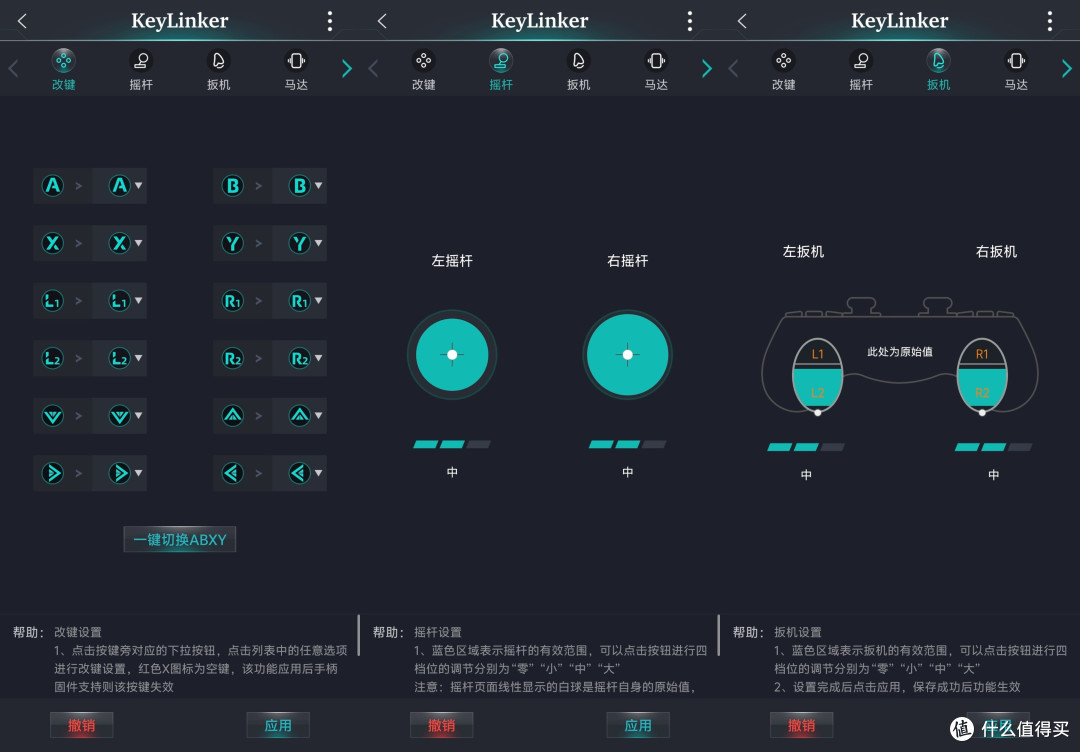Adjust the level bar under 右摇杆

tap(627, 444)
